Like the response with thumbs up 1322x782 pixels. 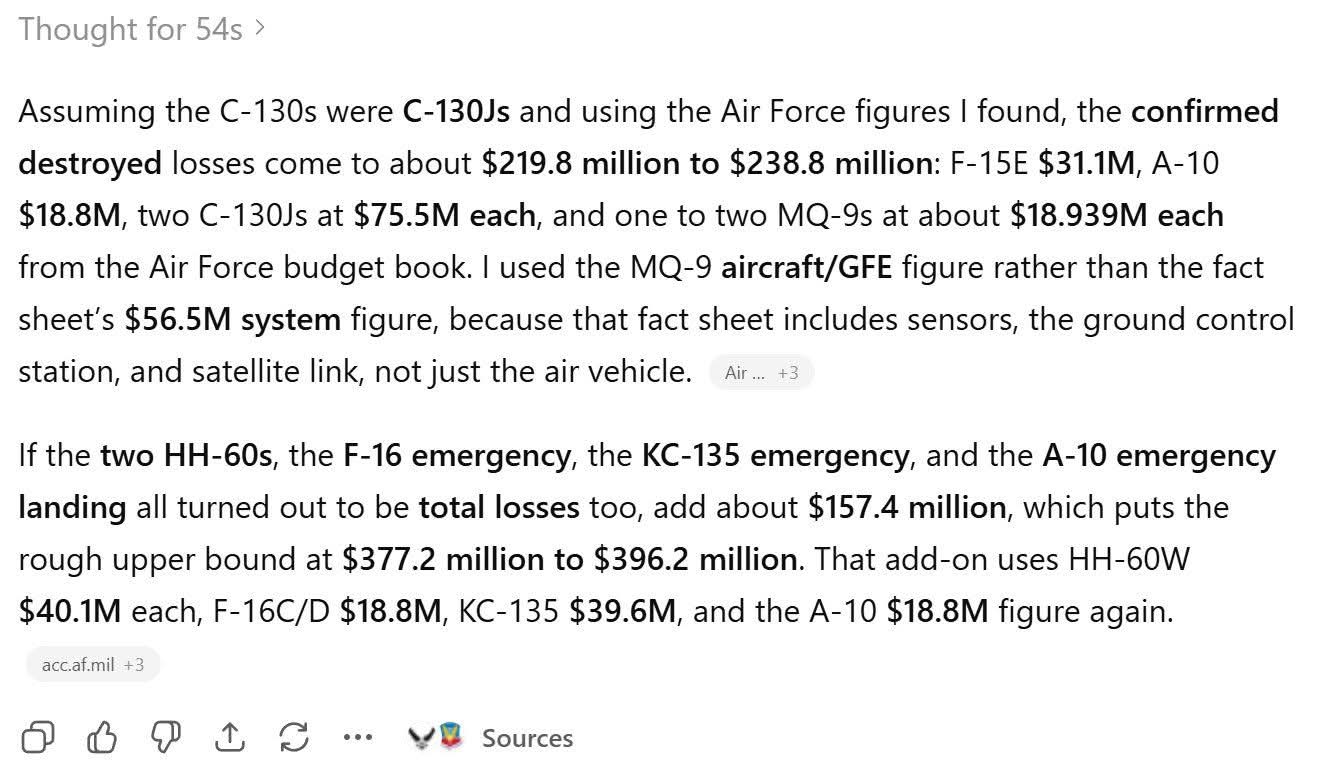[x=103, y=738]
